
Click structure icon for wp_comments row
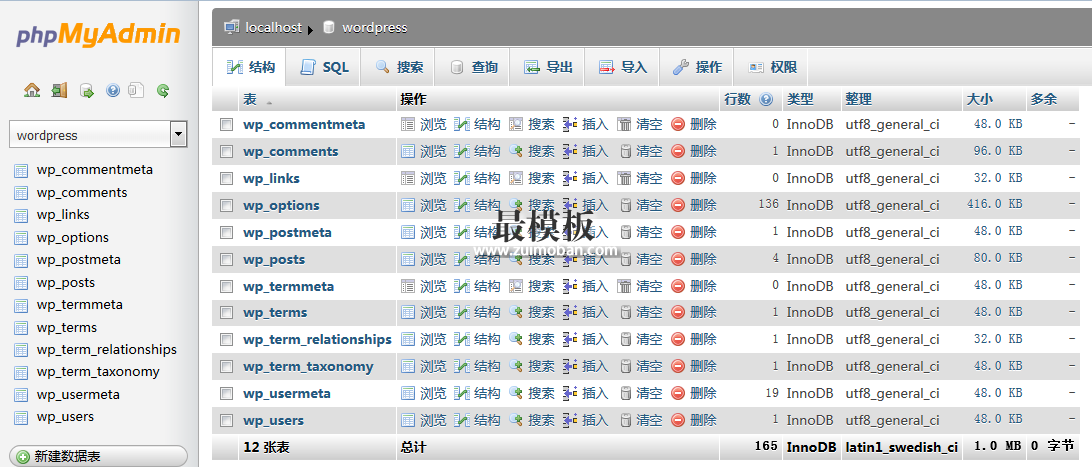coord(462,151)
